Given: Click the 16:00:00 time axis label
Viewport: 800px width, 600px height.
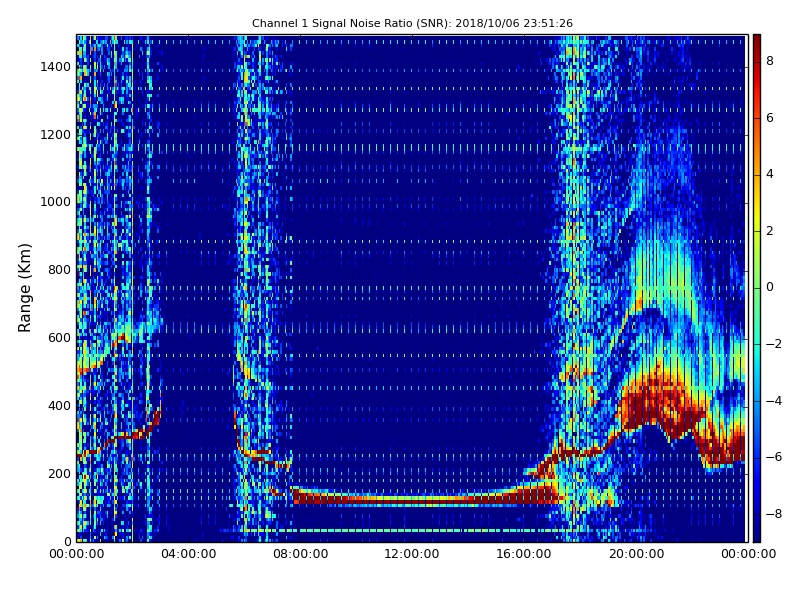Looking at the screenshot, I should (524, 554).
